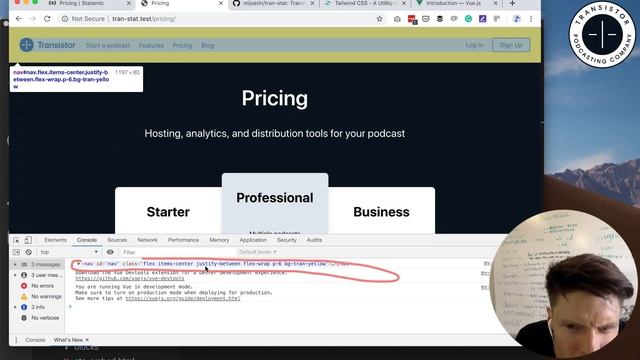
Task: Click the Start a podcast nav link
Action: pos(108,45)
